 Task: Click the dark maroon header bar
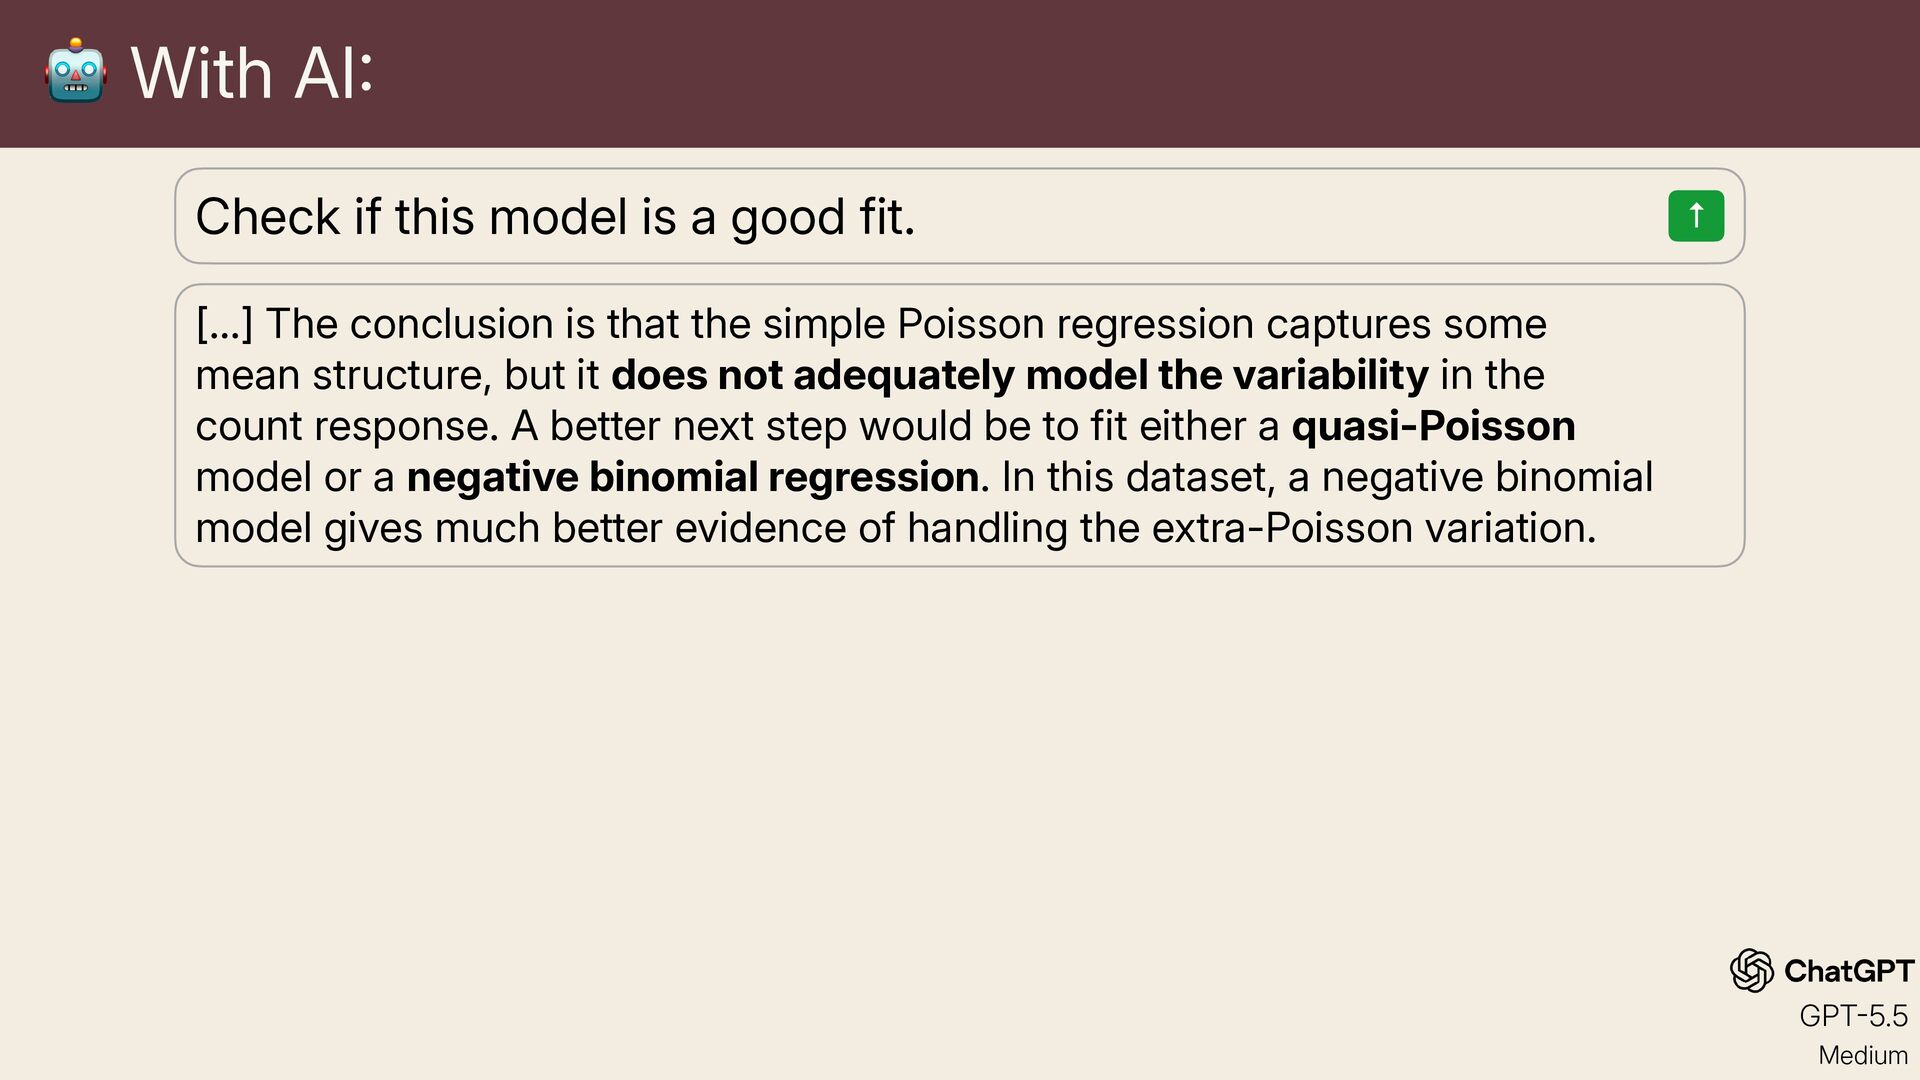[x=960, y=74]
